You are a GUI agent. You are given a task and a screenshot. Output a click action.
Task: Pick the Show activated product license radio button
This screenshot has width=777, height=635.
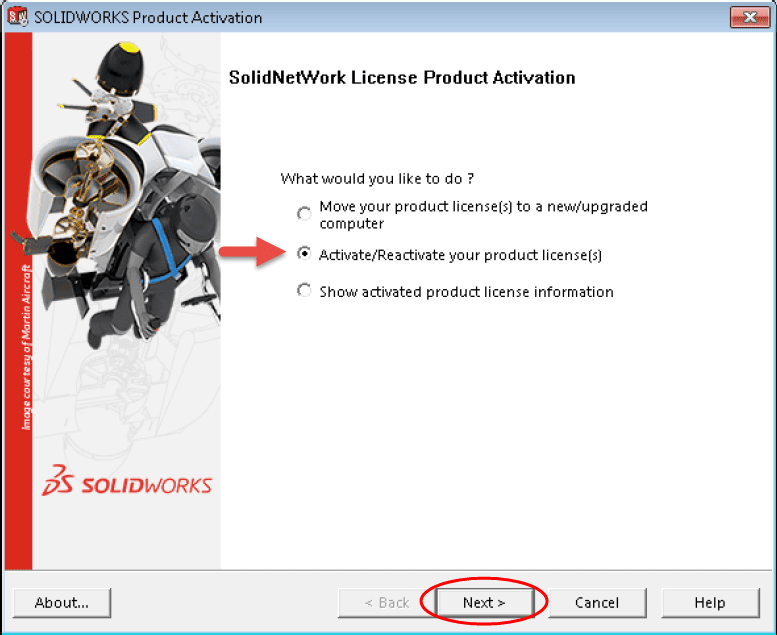[304, 291]
